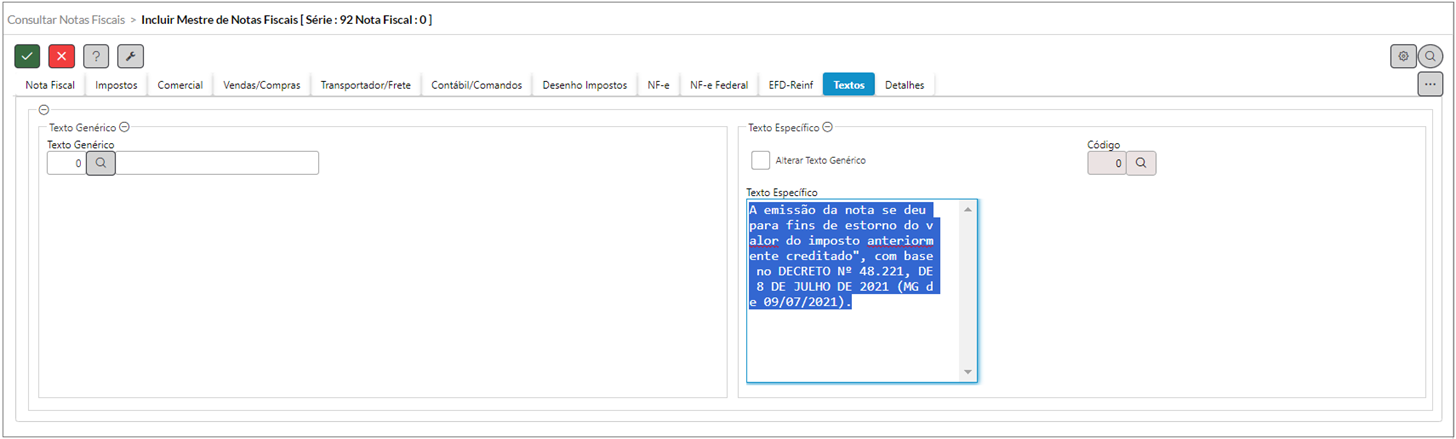Confirm with the green checkmark button
Viewport: 1456px width, 439px height.
click(x=28, y=56)
